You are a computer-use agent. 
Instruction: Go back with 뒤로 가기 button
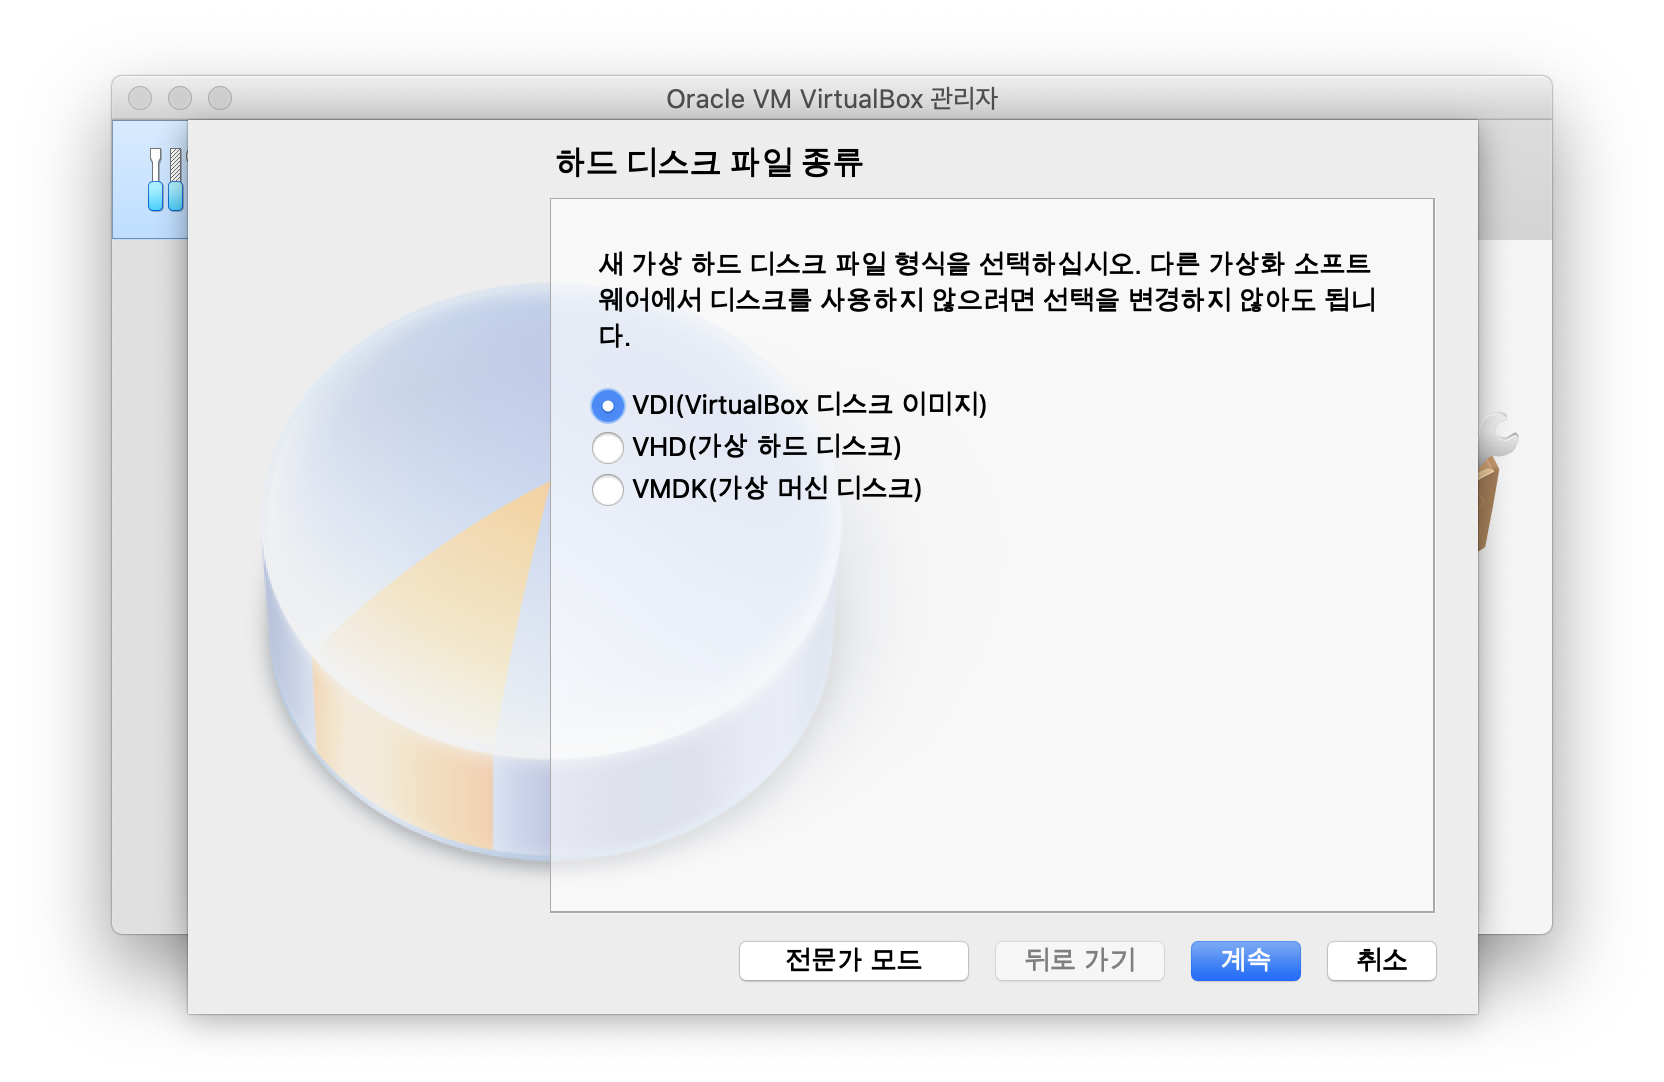[x=1080, y=961]
